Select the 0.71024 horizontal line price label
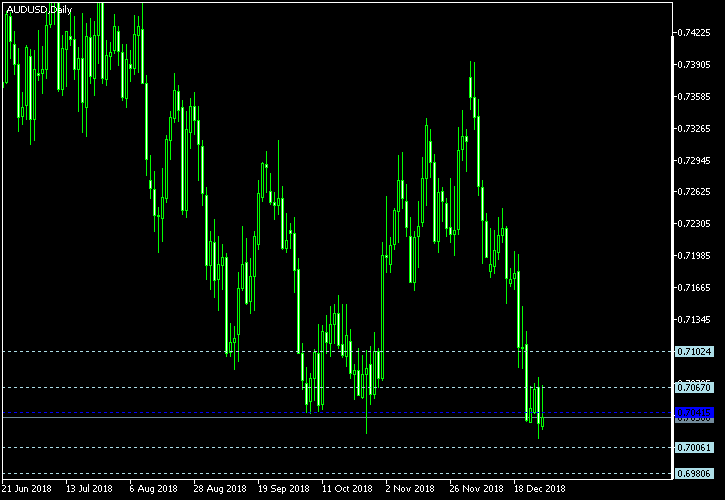 click(694, 352)
